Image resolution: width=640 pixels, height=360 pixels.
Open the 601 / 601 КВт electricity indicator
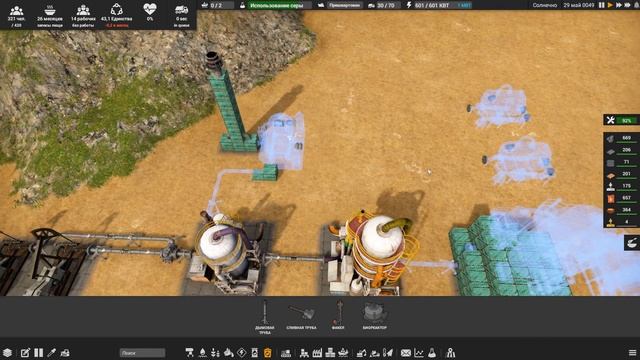pos(438,5)
